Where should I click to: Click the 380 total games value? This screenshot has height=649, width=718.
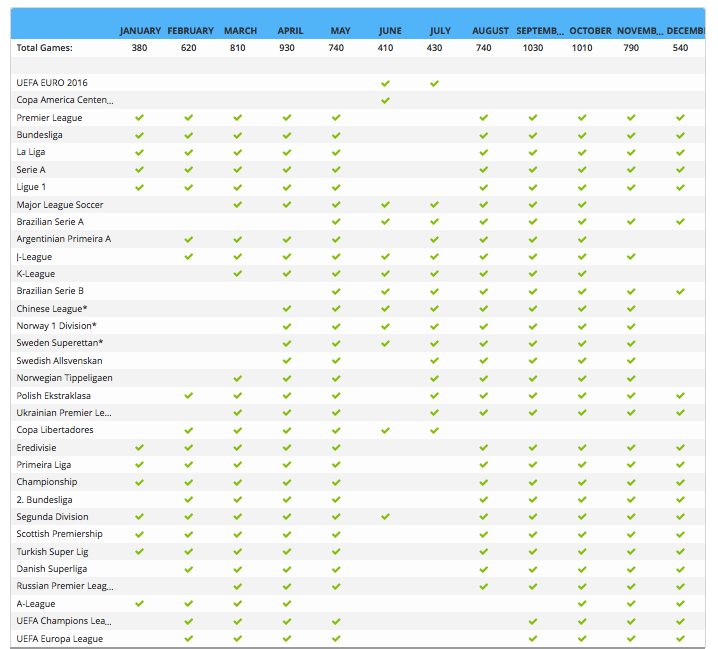click(x=140, y=48)
